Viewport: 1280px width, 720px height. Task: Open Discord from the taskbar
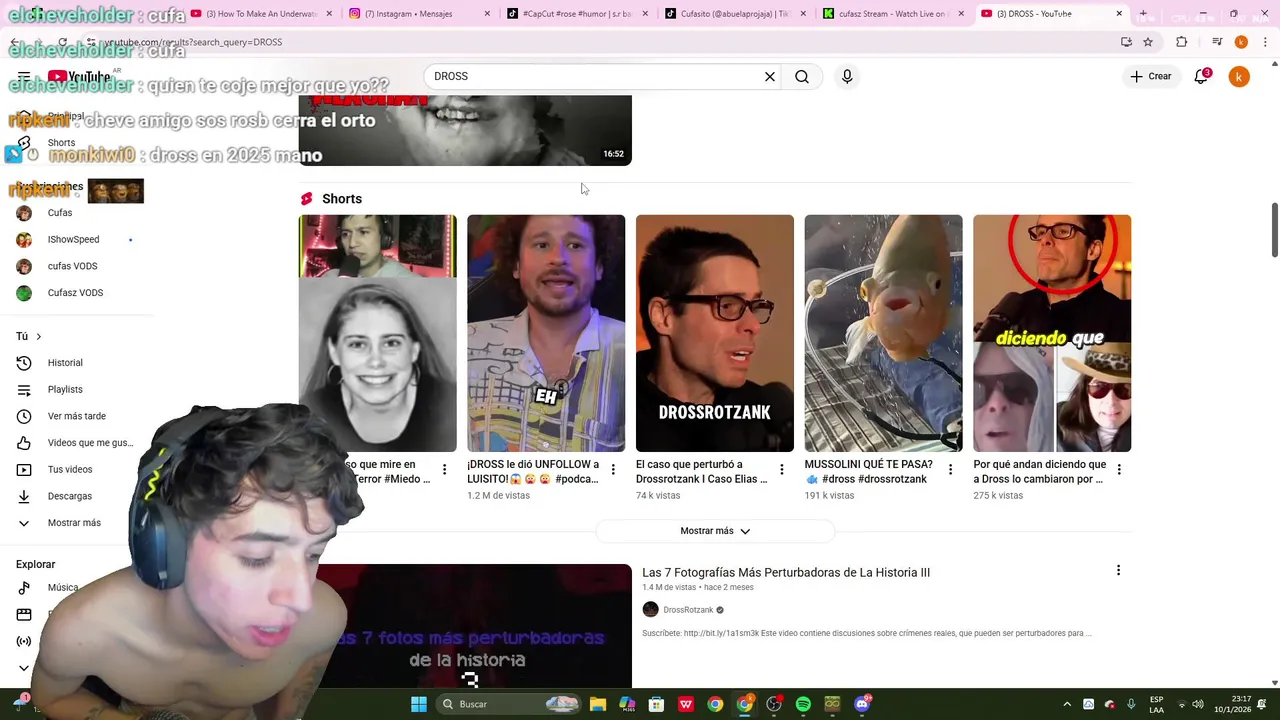pos(862,704)
